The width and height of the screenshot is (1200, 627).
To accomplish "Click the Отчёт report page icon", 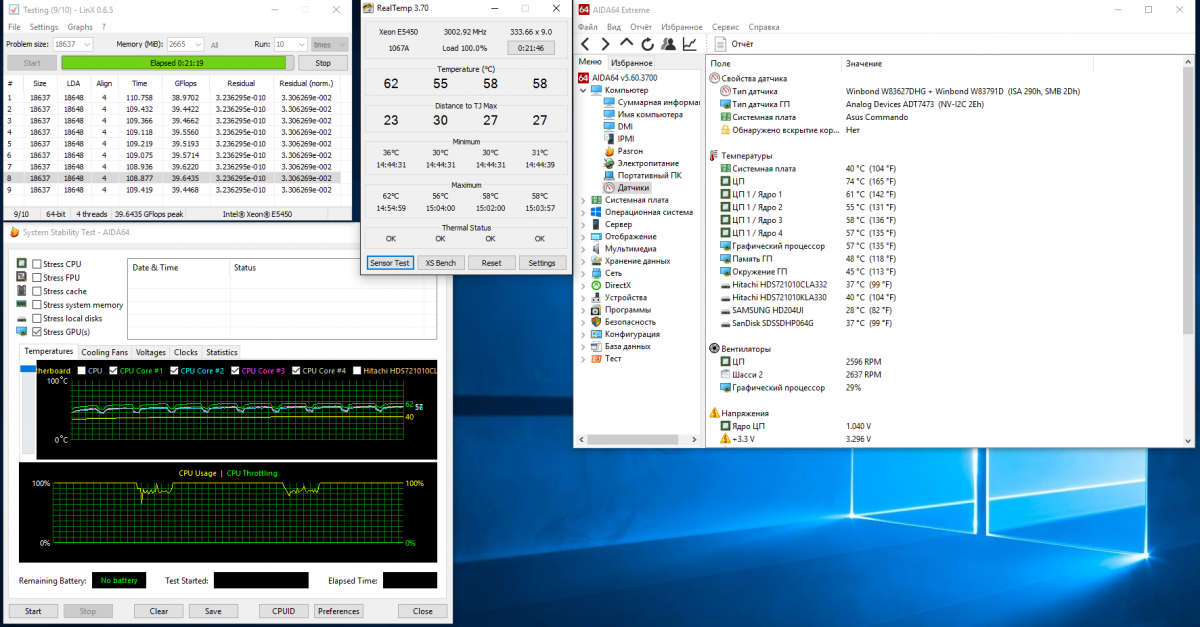I will (720, 44).
